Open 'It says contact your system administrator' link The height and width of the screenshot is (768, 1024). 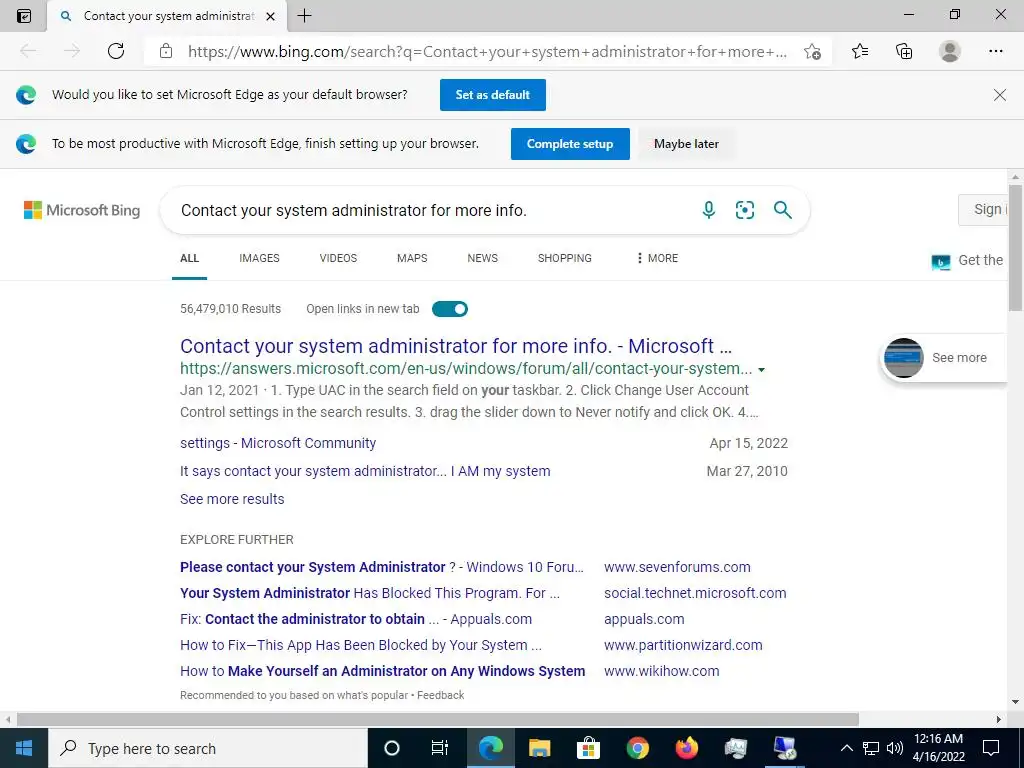tap(365, 471)
